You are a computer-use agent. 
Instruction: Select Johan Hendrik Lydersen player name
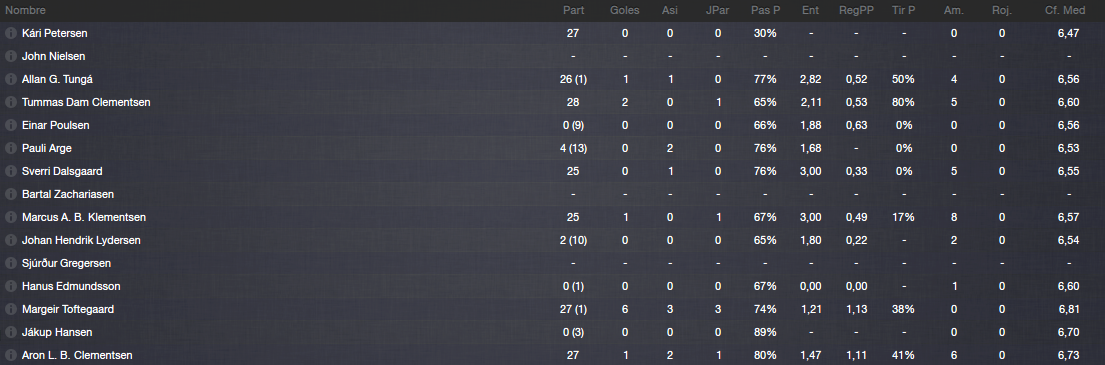81,240
